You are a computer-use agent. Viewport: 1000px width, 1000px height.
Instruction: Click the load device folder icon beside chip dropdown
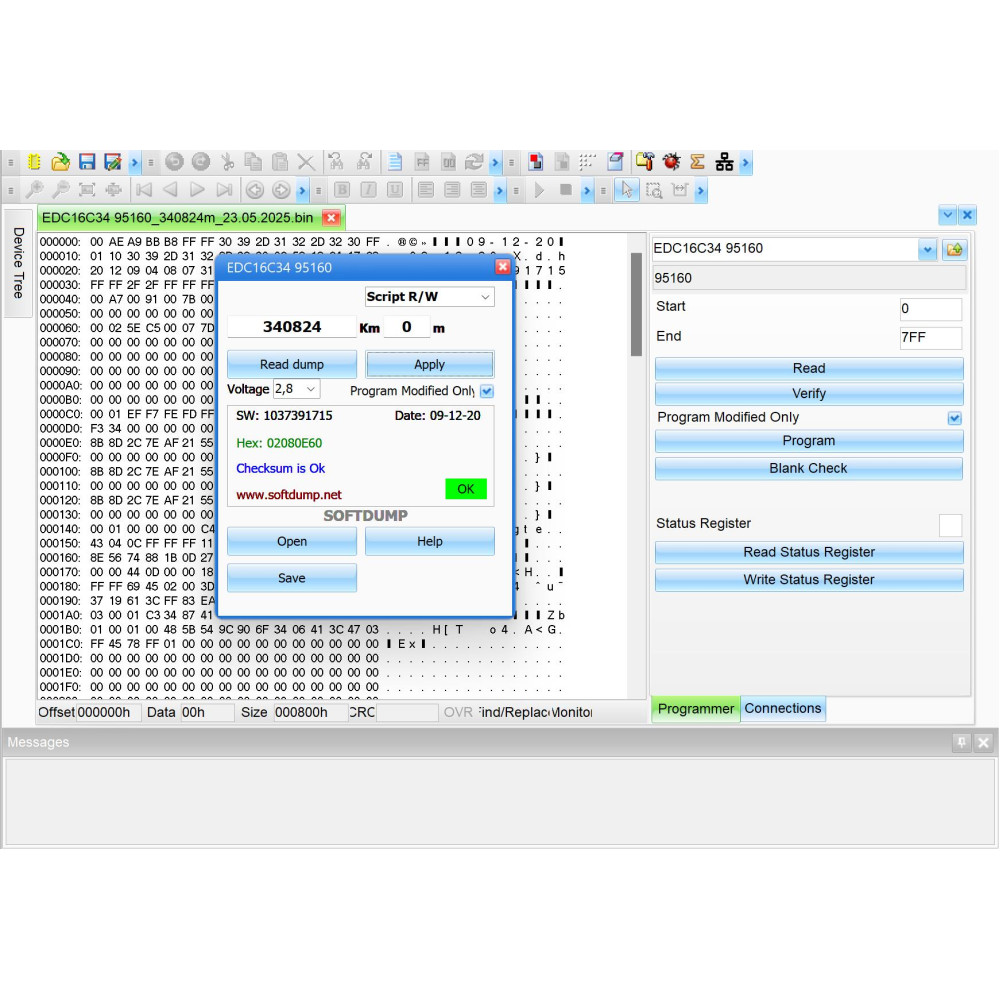point(955,249)
